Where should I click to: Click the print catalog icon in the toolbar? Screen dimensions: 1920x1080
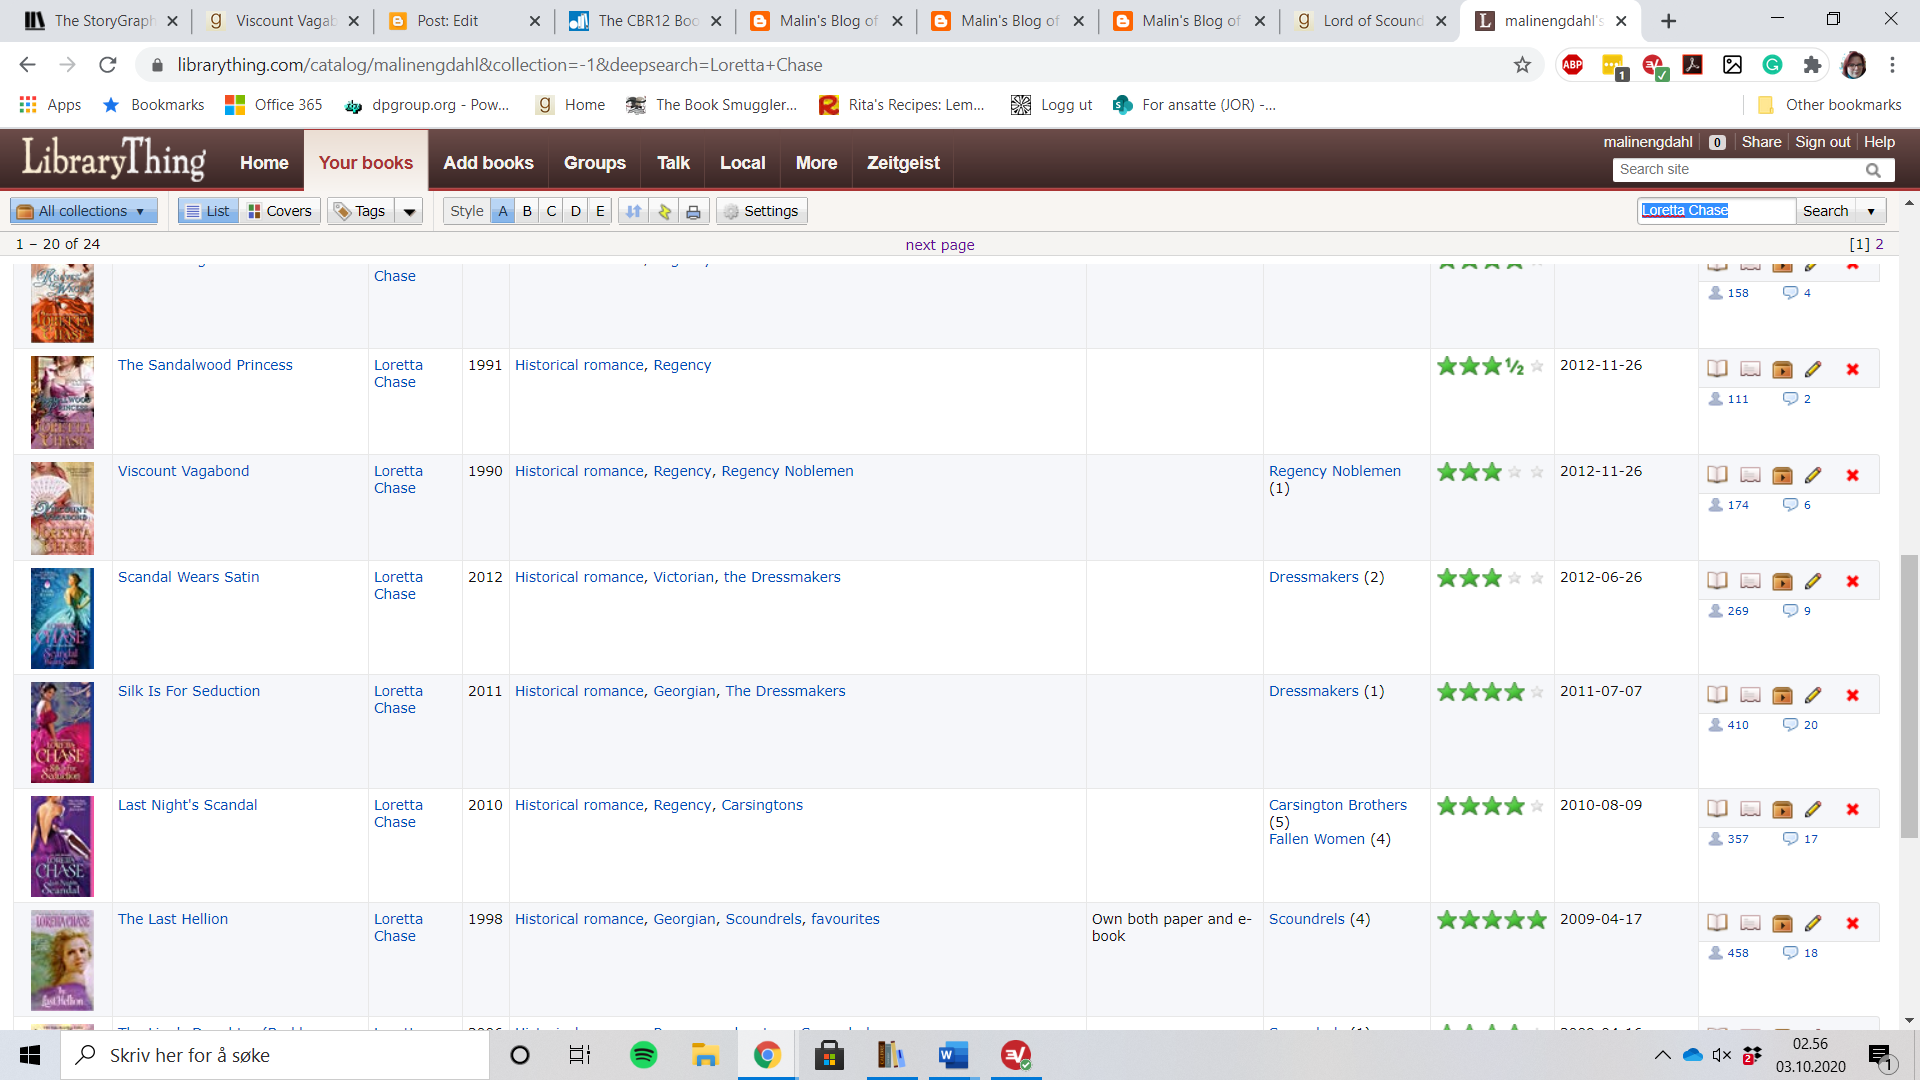pos(693,211)
